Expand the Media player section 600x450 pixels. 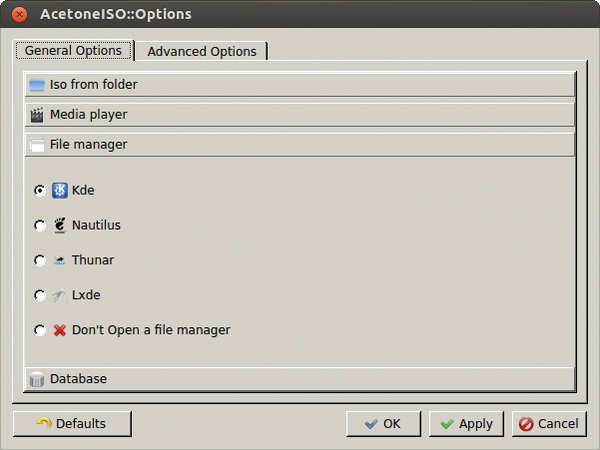pyautogui.click(x=300, y=115)
